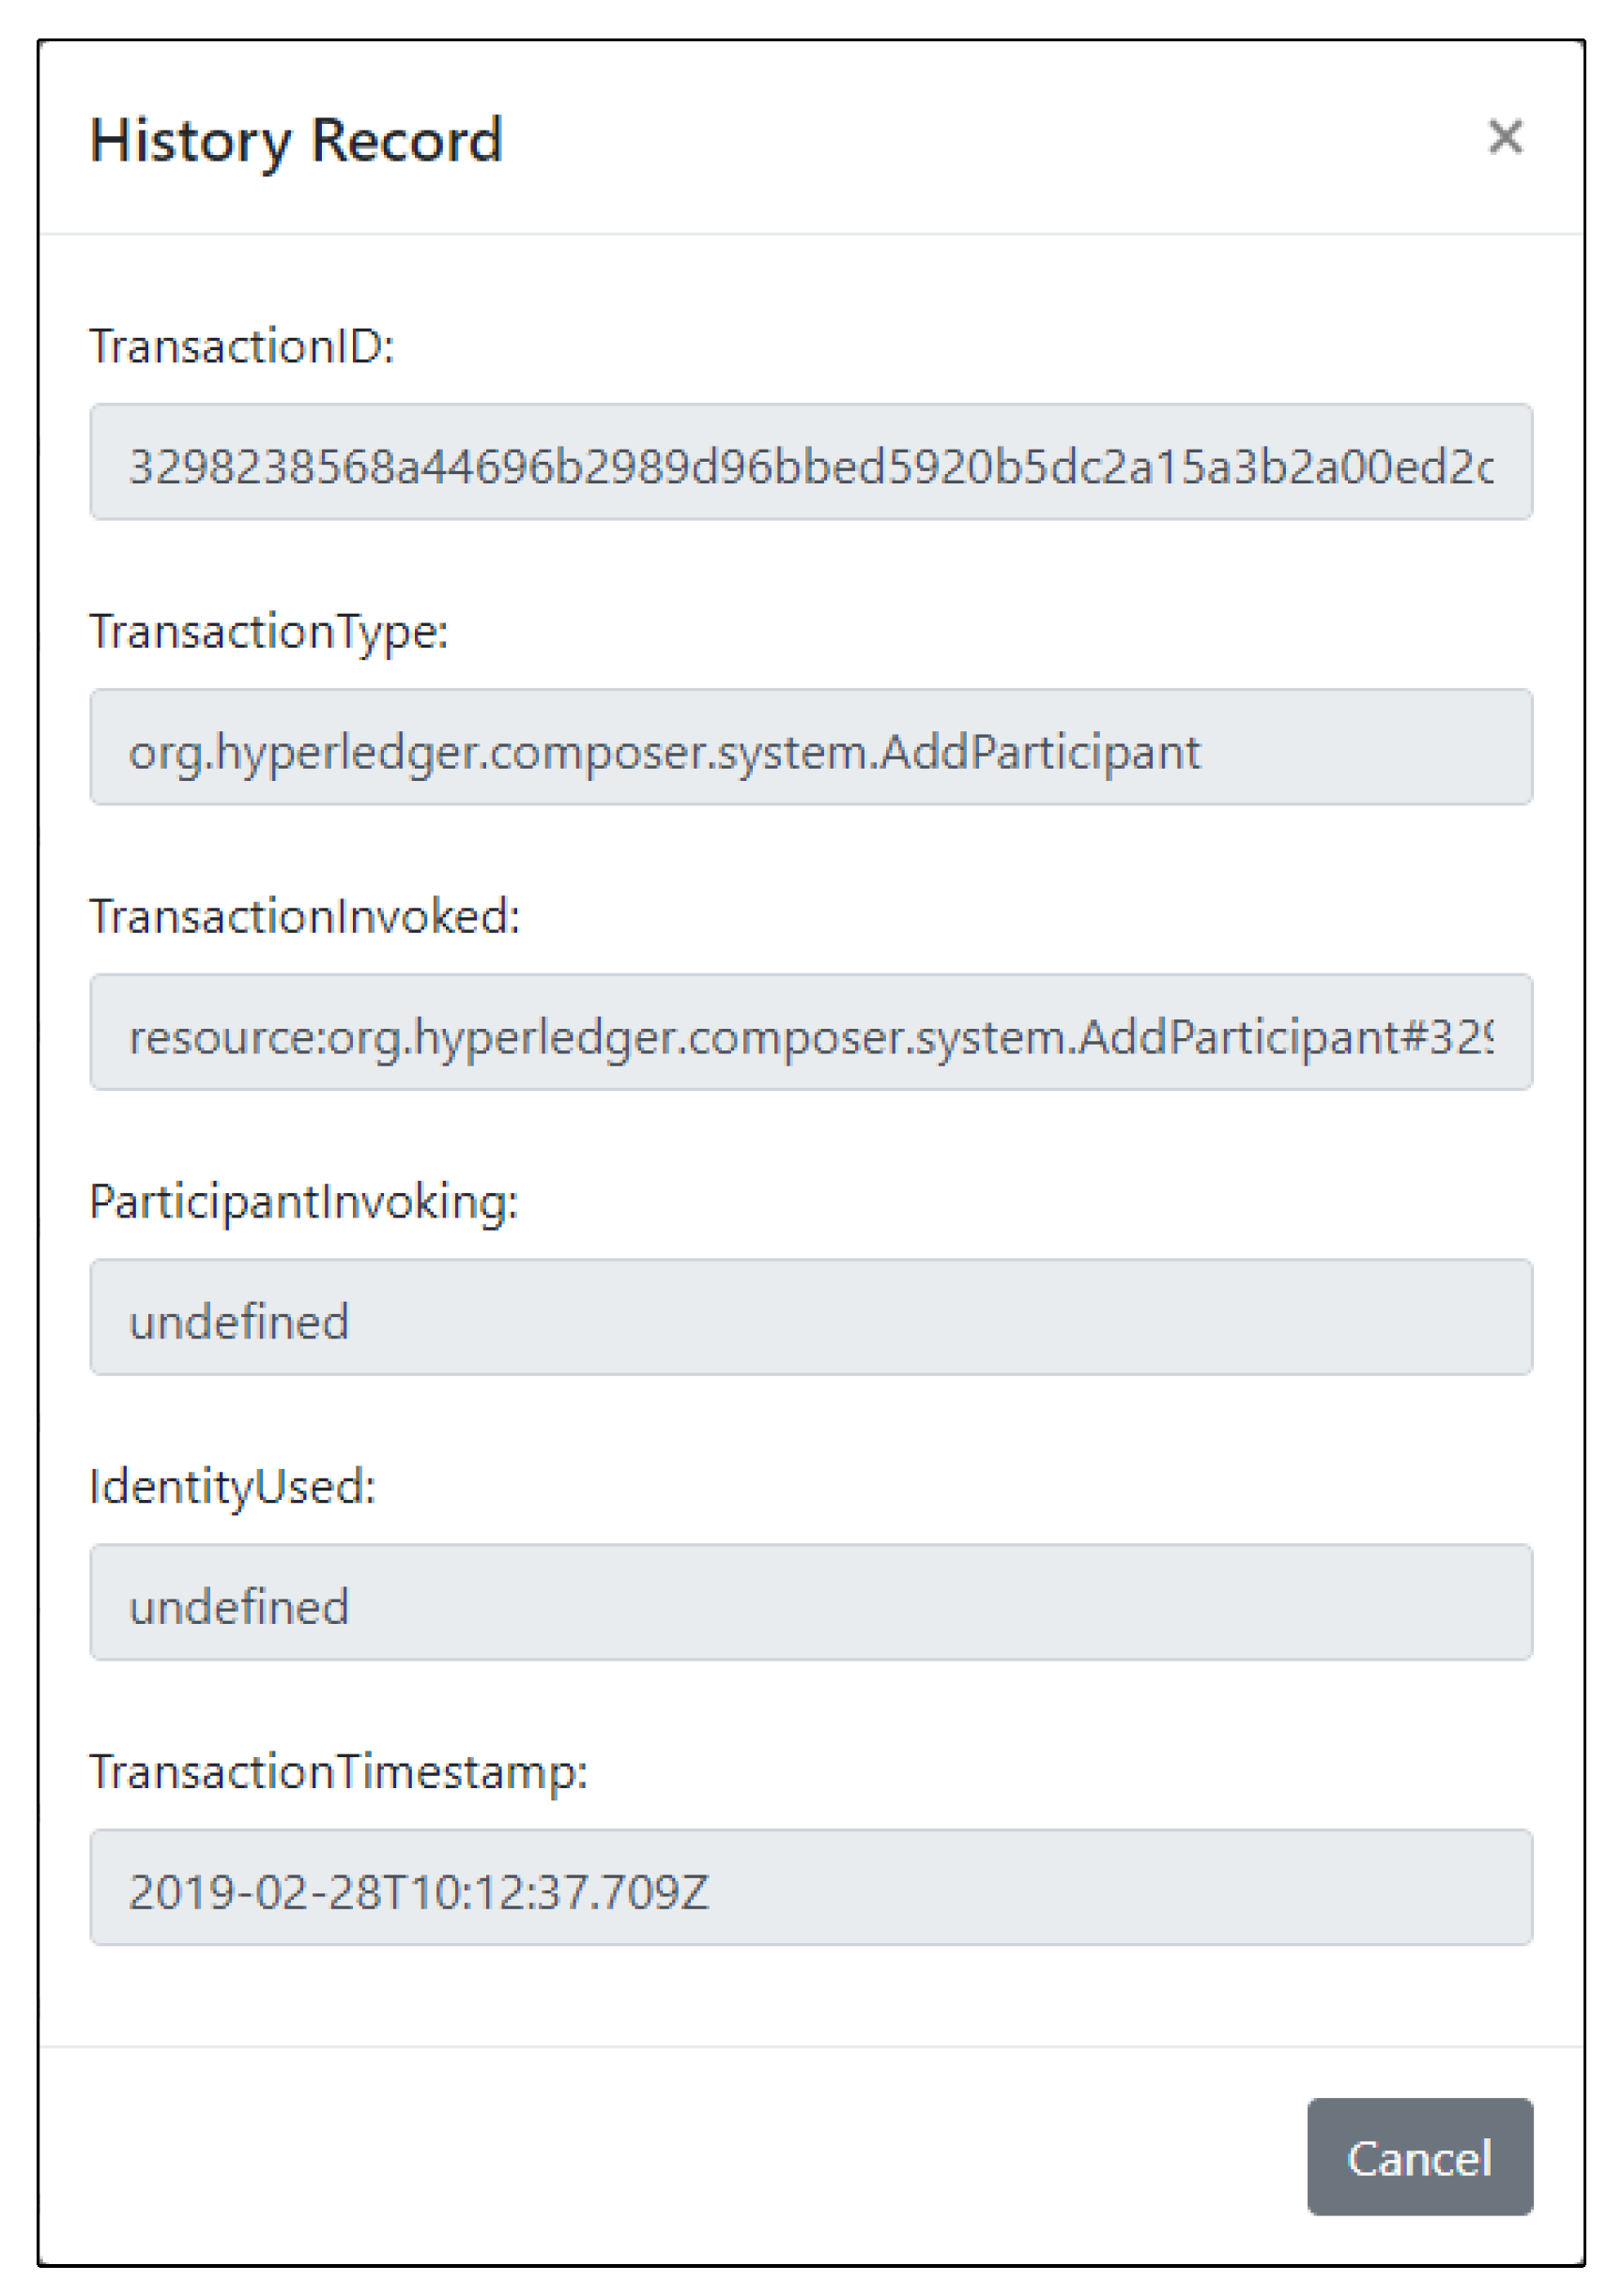This screenshot has width=1622, height=2296.
Task: Click the IdentityUsed: label
Action: 233,1488
